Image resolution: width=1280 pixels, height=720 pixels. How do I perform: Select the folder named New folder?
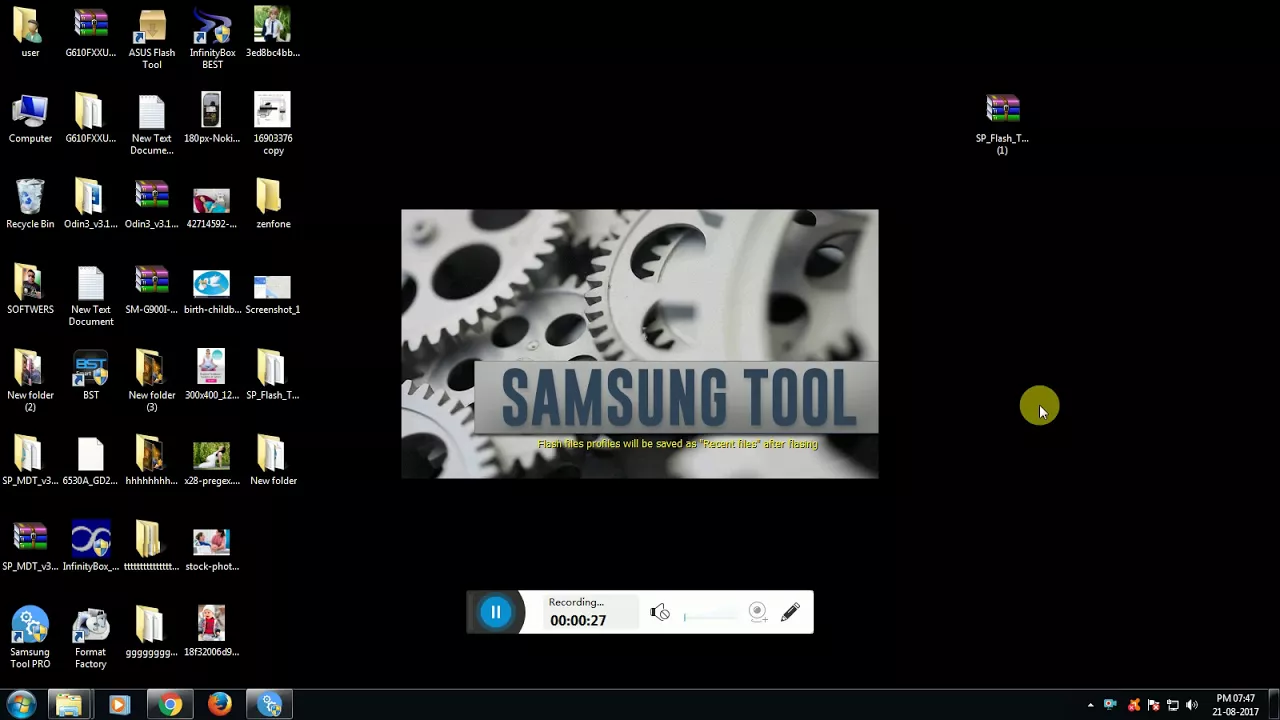273,461
